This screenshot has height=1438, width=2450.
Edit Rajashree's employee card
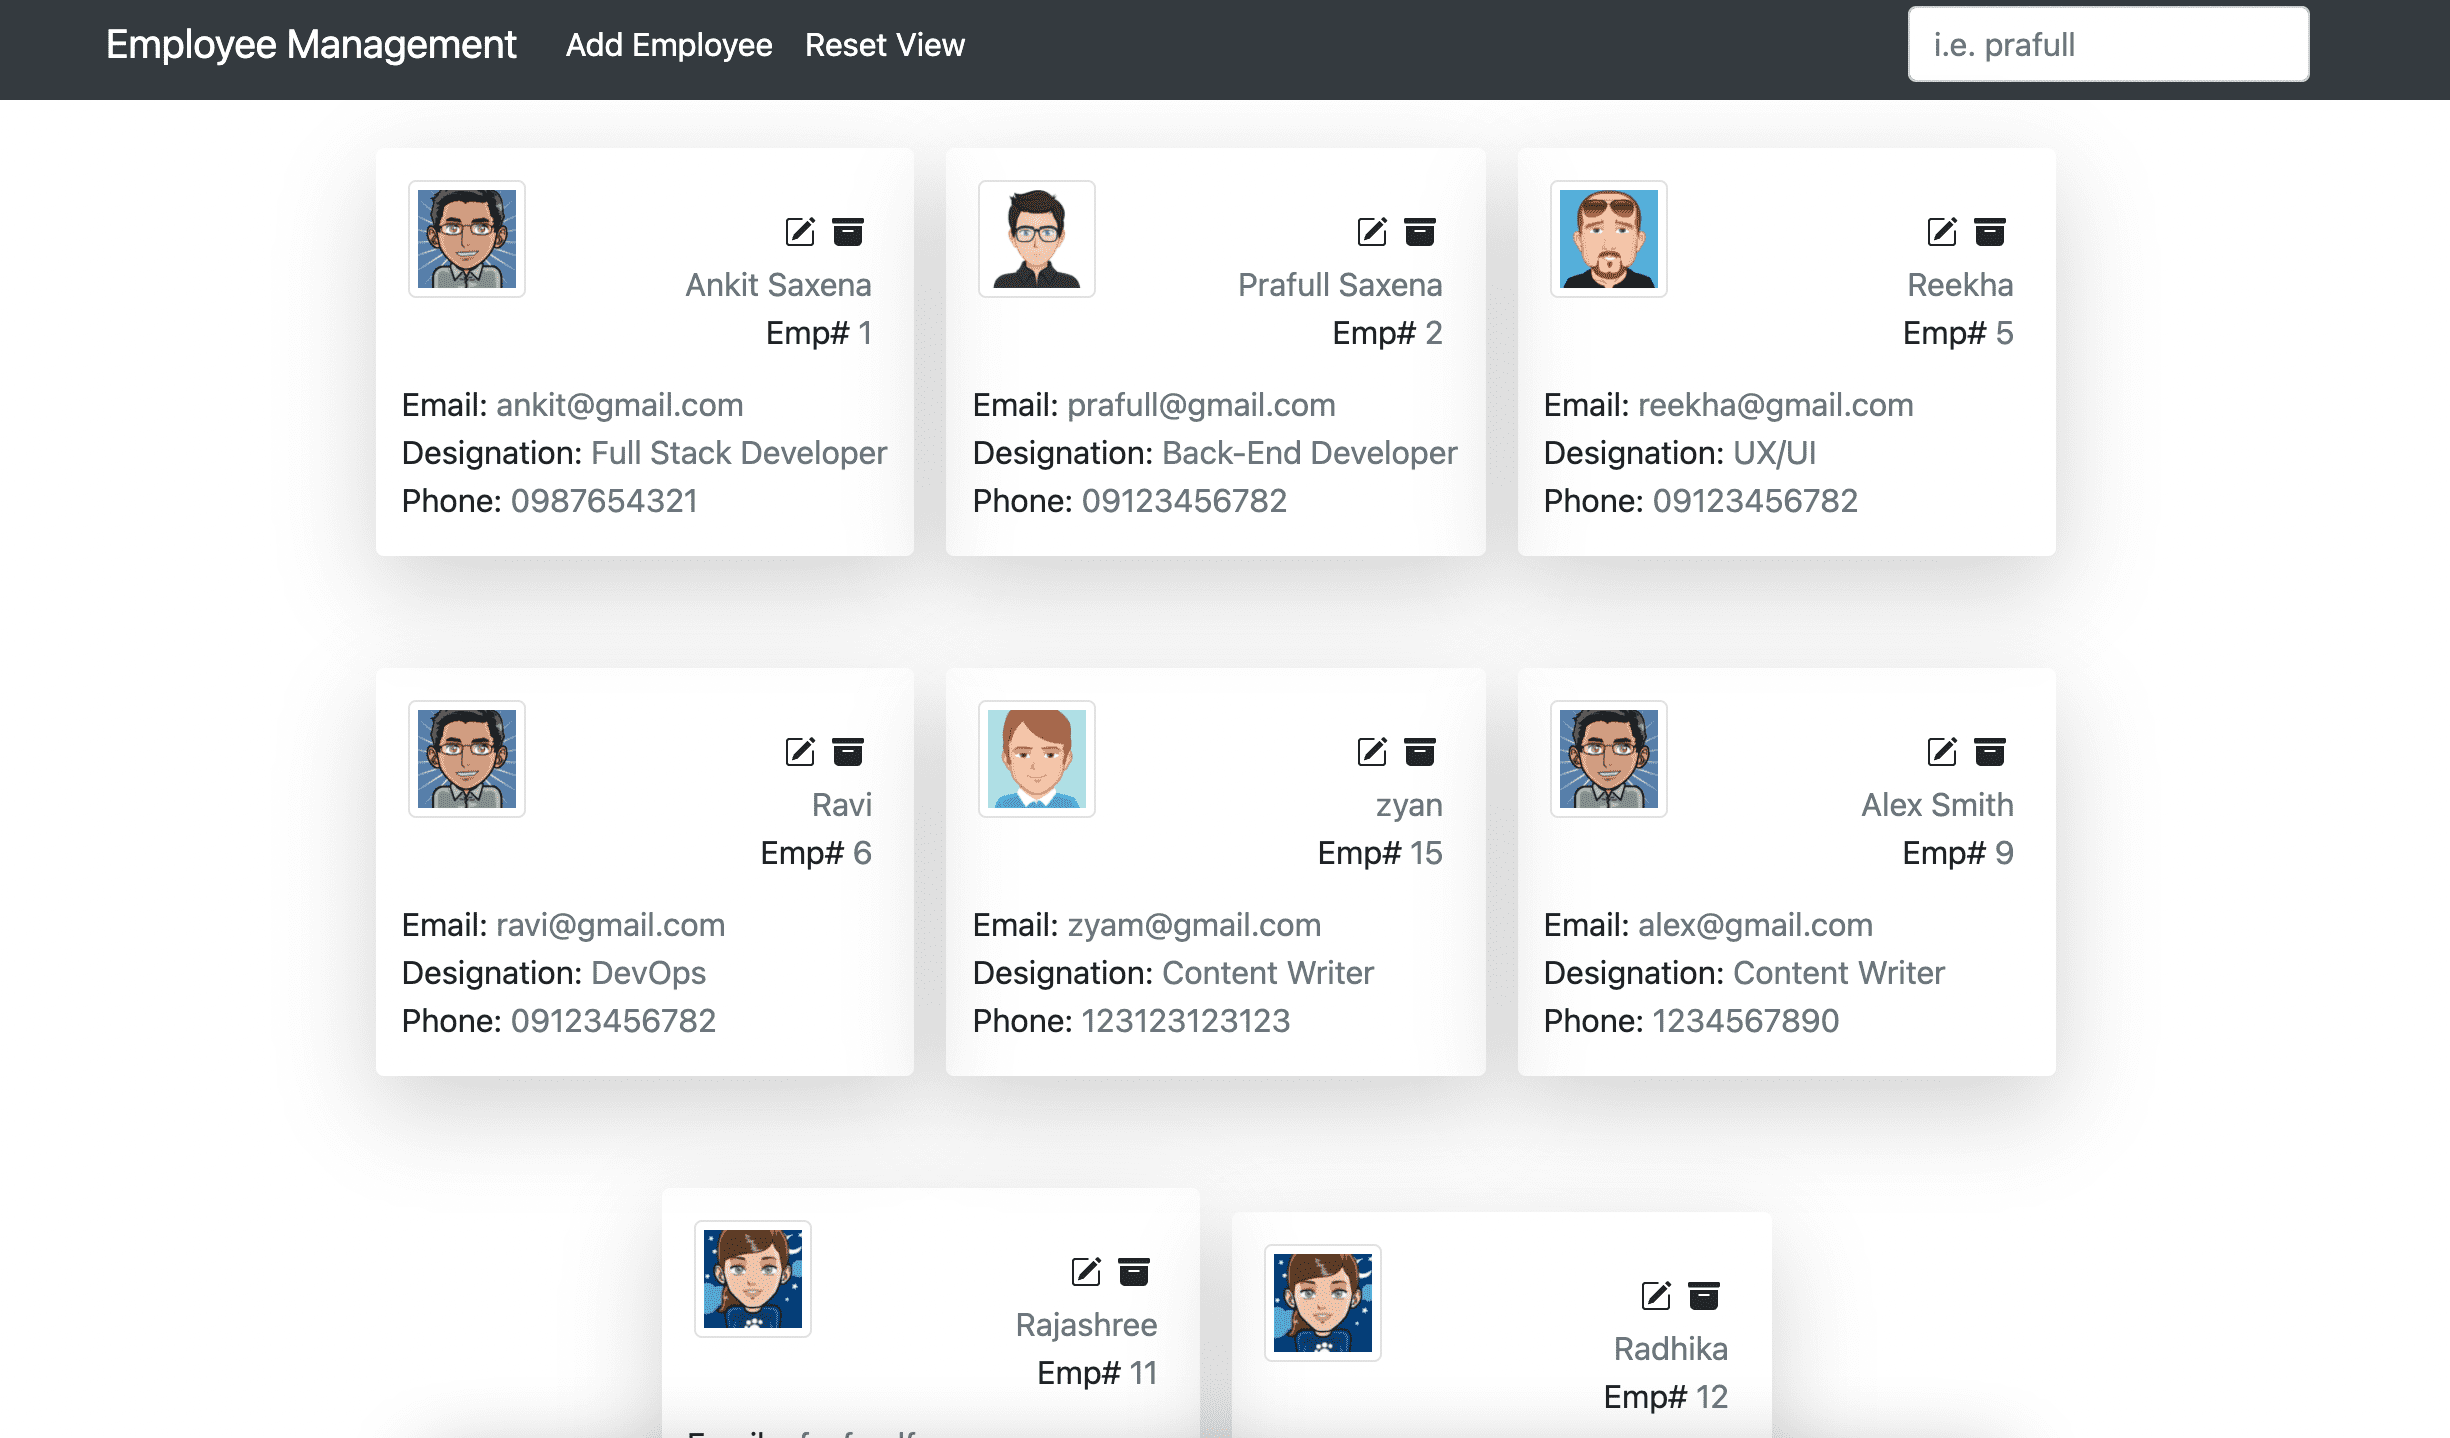click(x=1083, y=1271)
